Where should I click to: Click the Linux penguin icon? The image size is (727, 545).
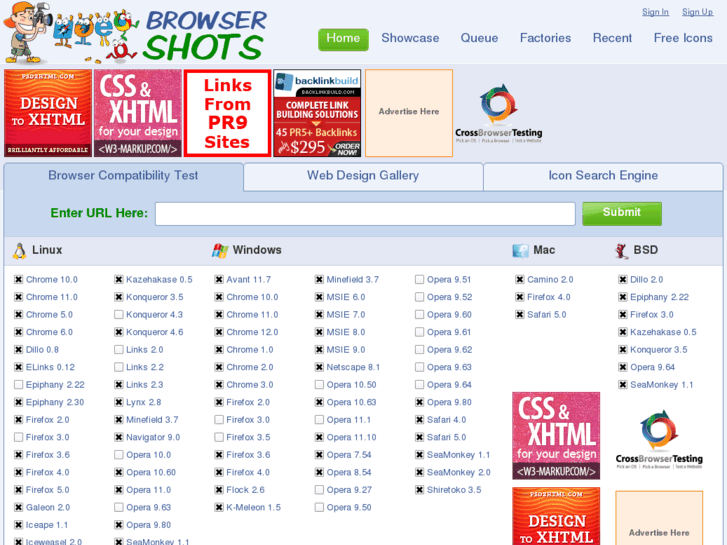pyautogui.click(x=19, y=250)
